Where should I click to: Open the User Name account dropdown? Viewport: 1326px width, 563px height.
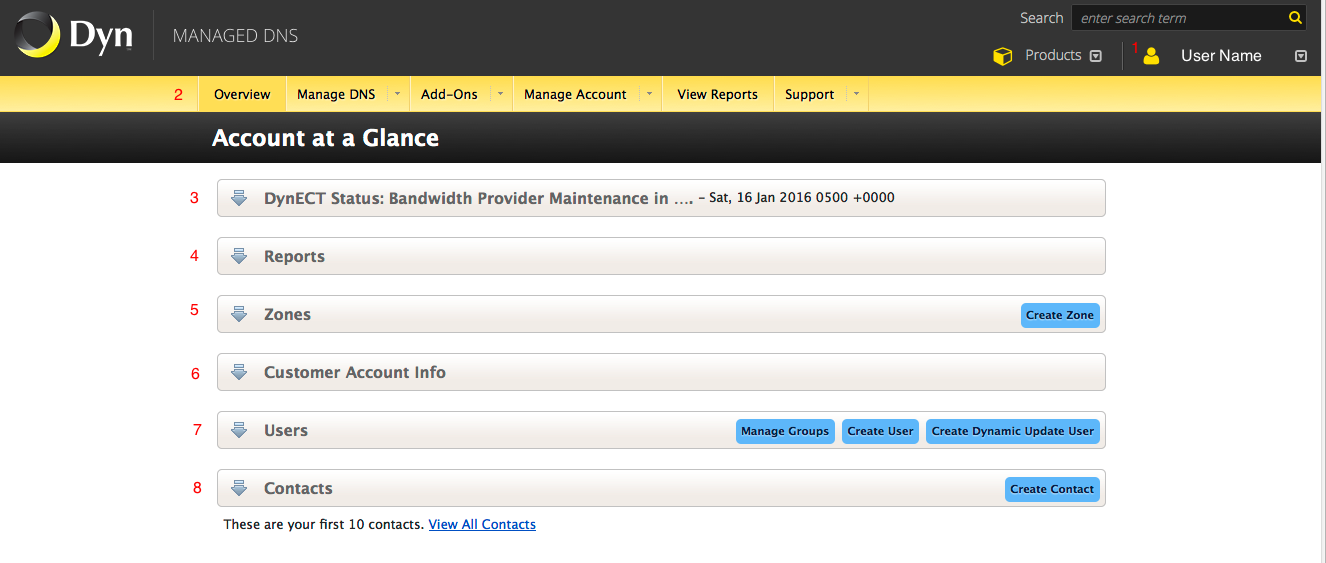coord(1300,56)
